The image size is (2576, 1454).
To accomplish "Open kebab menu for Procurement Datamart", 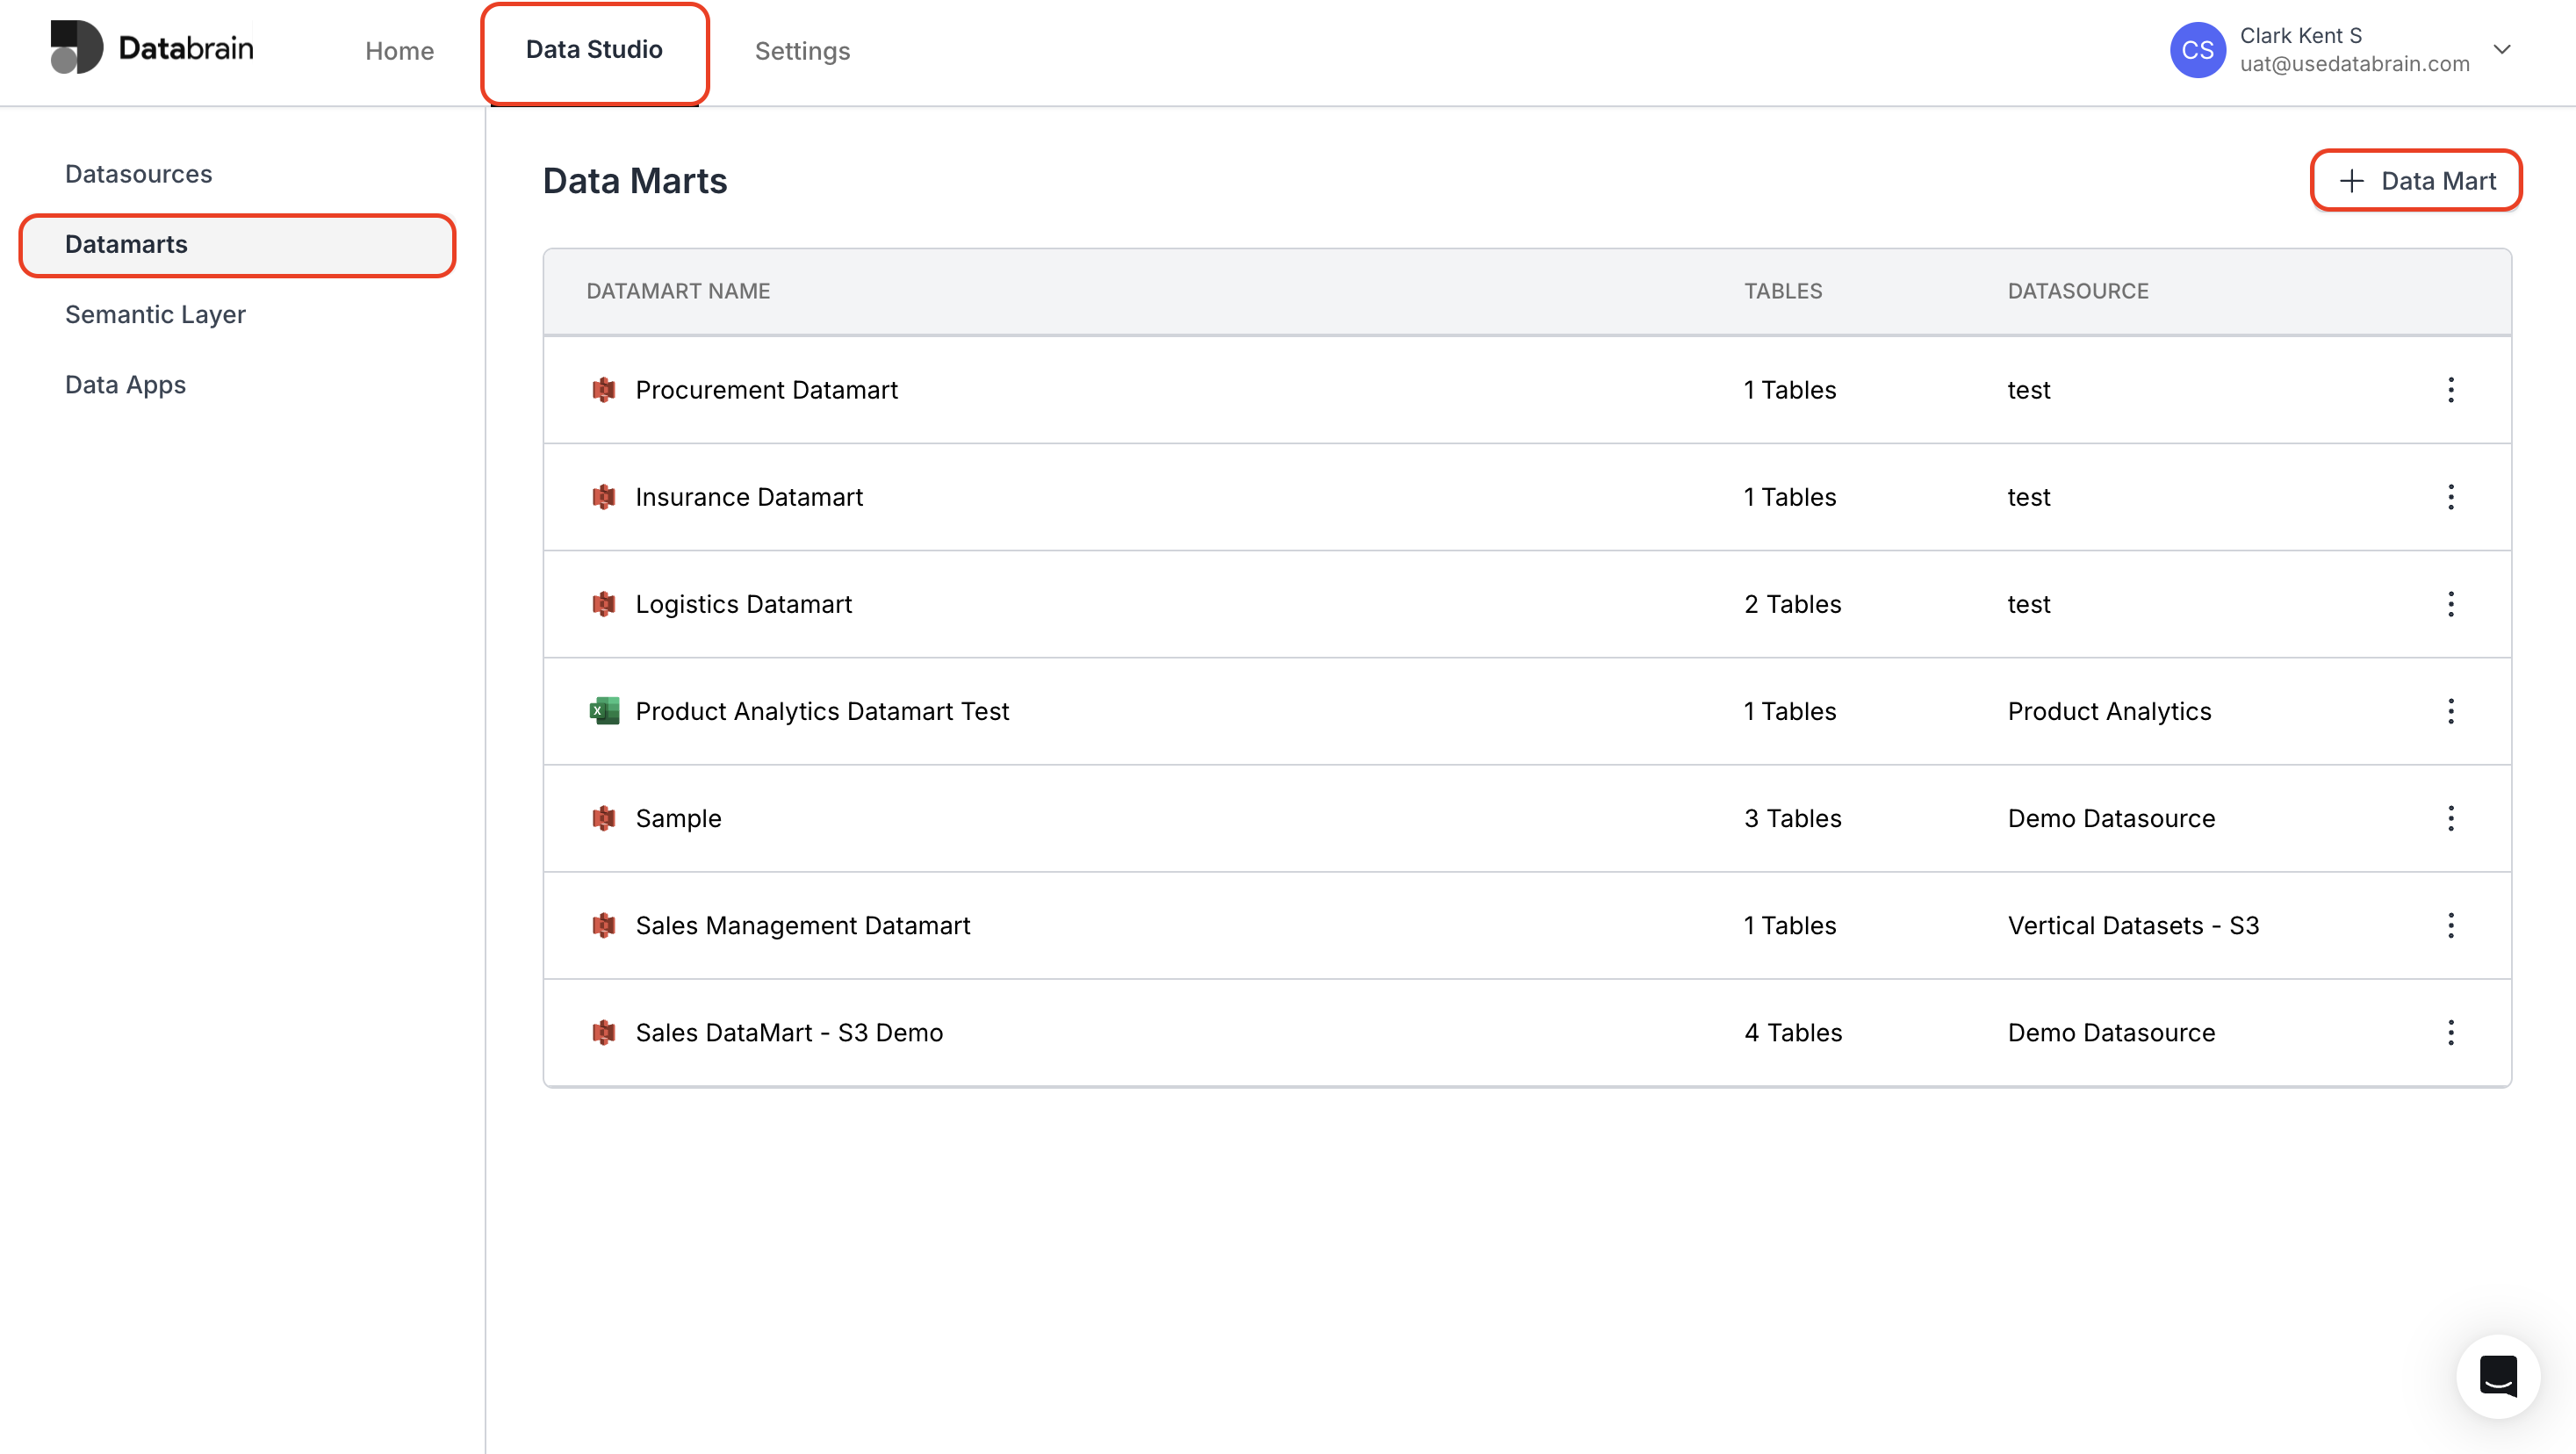I will coord(2450,390).
